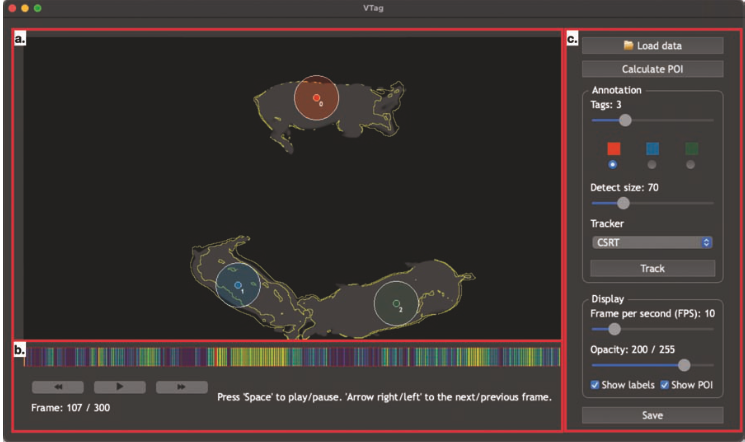This screenshot has width=745, height=442.
Task: Click the red color swatch
Action: coord(613,149)
